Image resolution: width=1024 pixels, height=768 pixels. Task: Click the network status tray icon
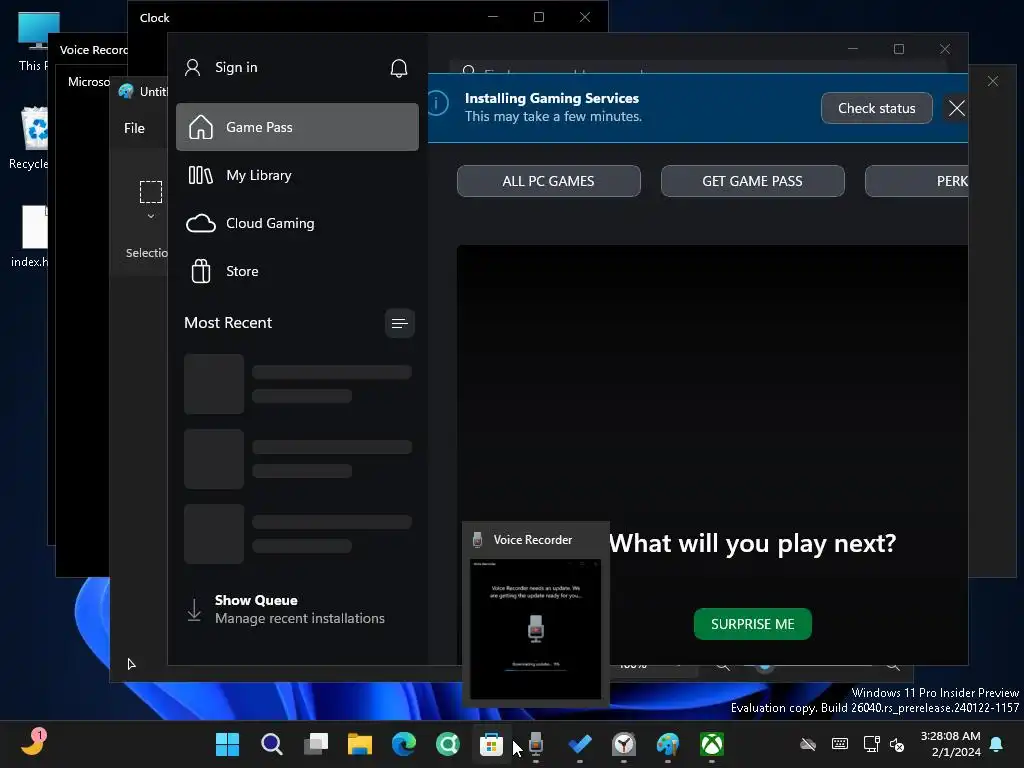[871, 744]
